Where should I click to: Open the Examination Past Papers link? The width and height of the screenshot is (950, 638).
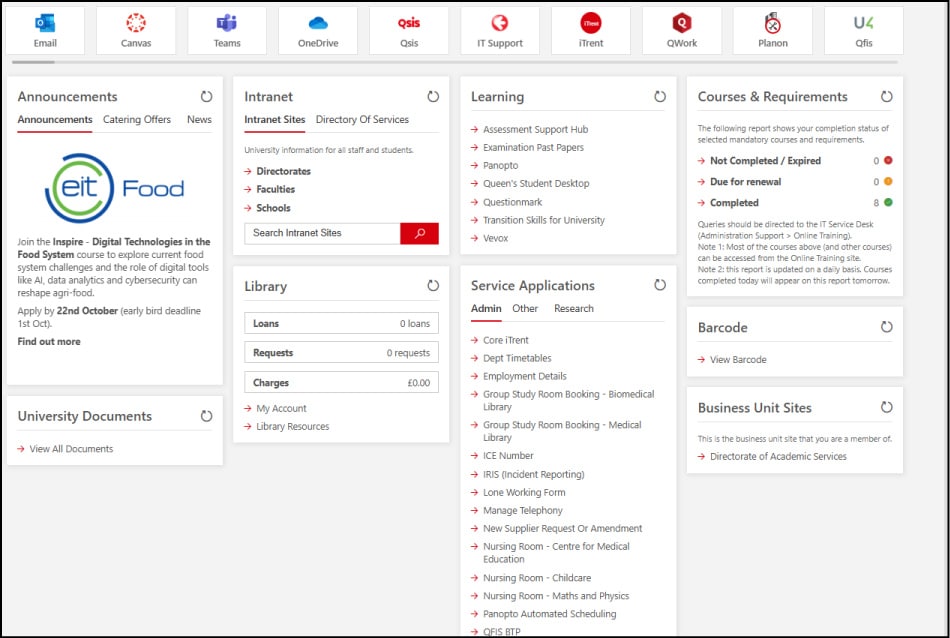tap(533, 148)
